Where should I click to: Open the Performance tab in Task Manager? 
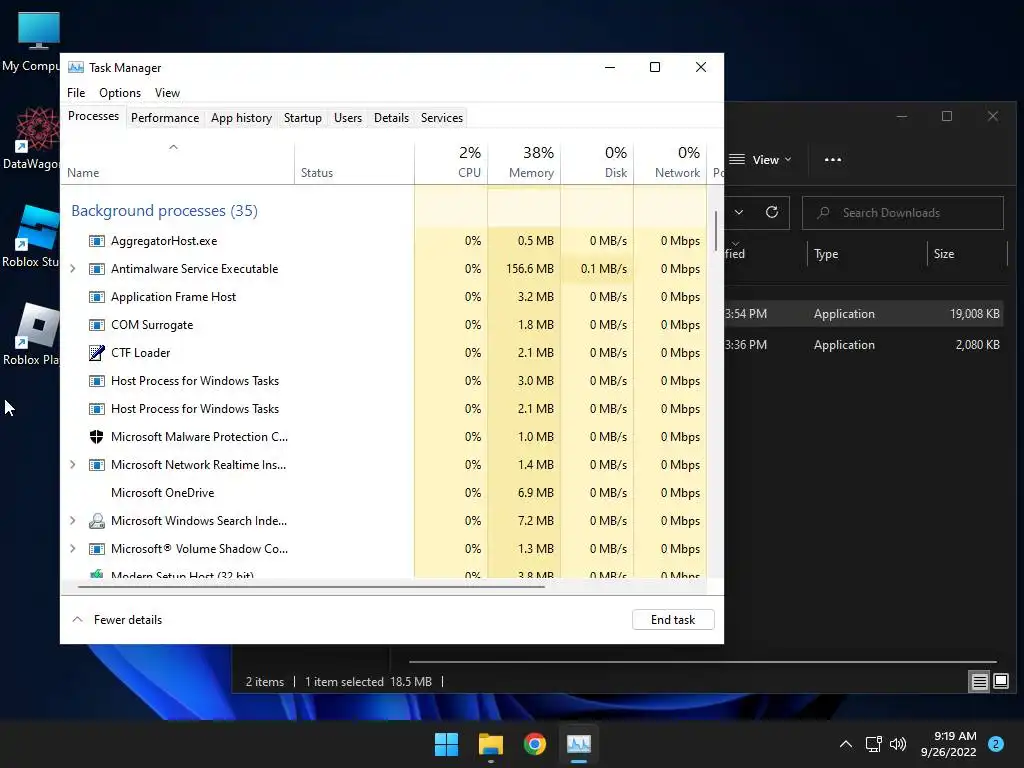click(x=165, y=118)
